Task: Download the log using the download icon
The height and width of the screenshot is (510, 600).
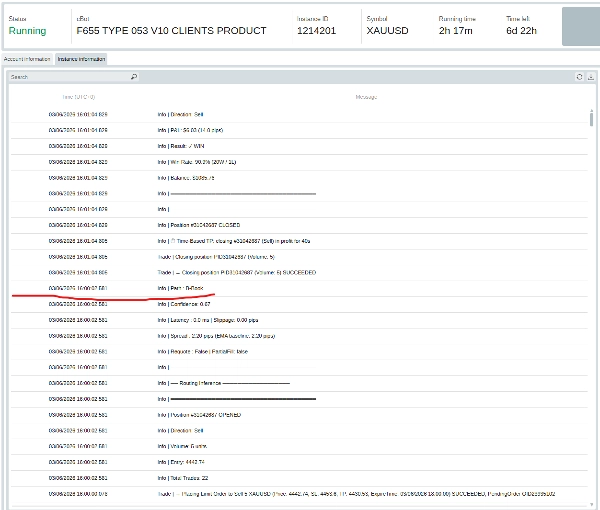Action: (x=591, y=77)
